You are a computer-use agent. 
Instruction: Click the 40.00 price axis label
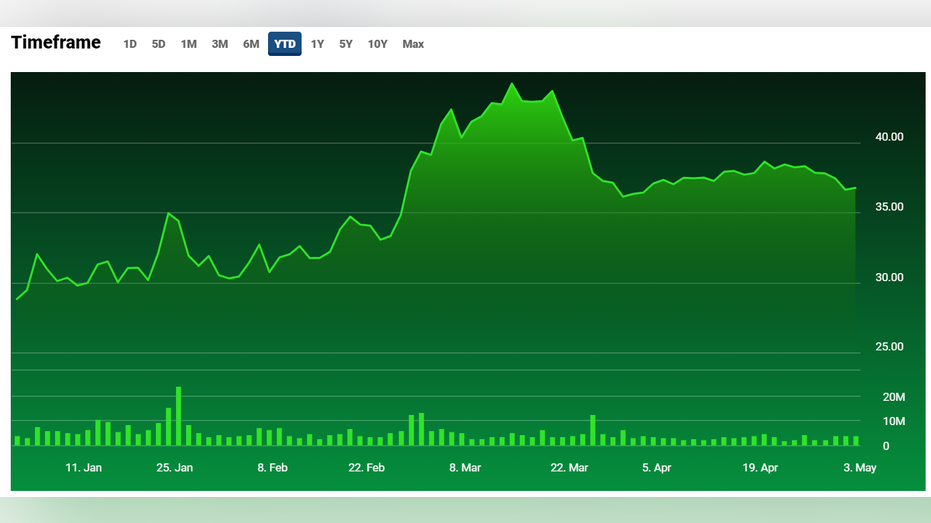coord(889,137)
